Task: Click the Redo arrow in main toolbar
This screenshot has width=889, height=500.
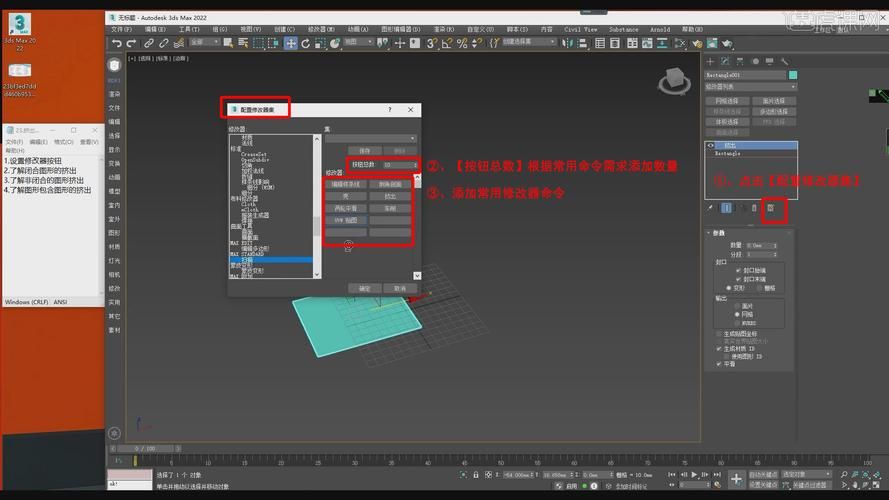Action: [132, 43]
